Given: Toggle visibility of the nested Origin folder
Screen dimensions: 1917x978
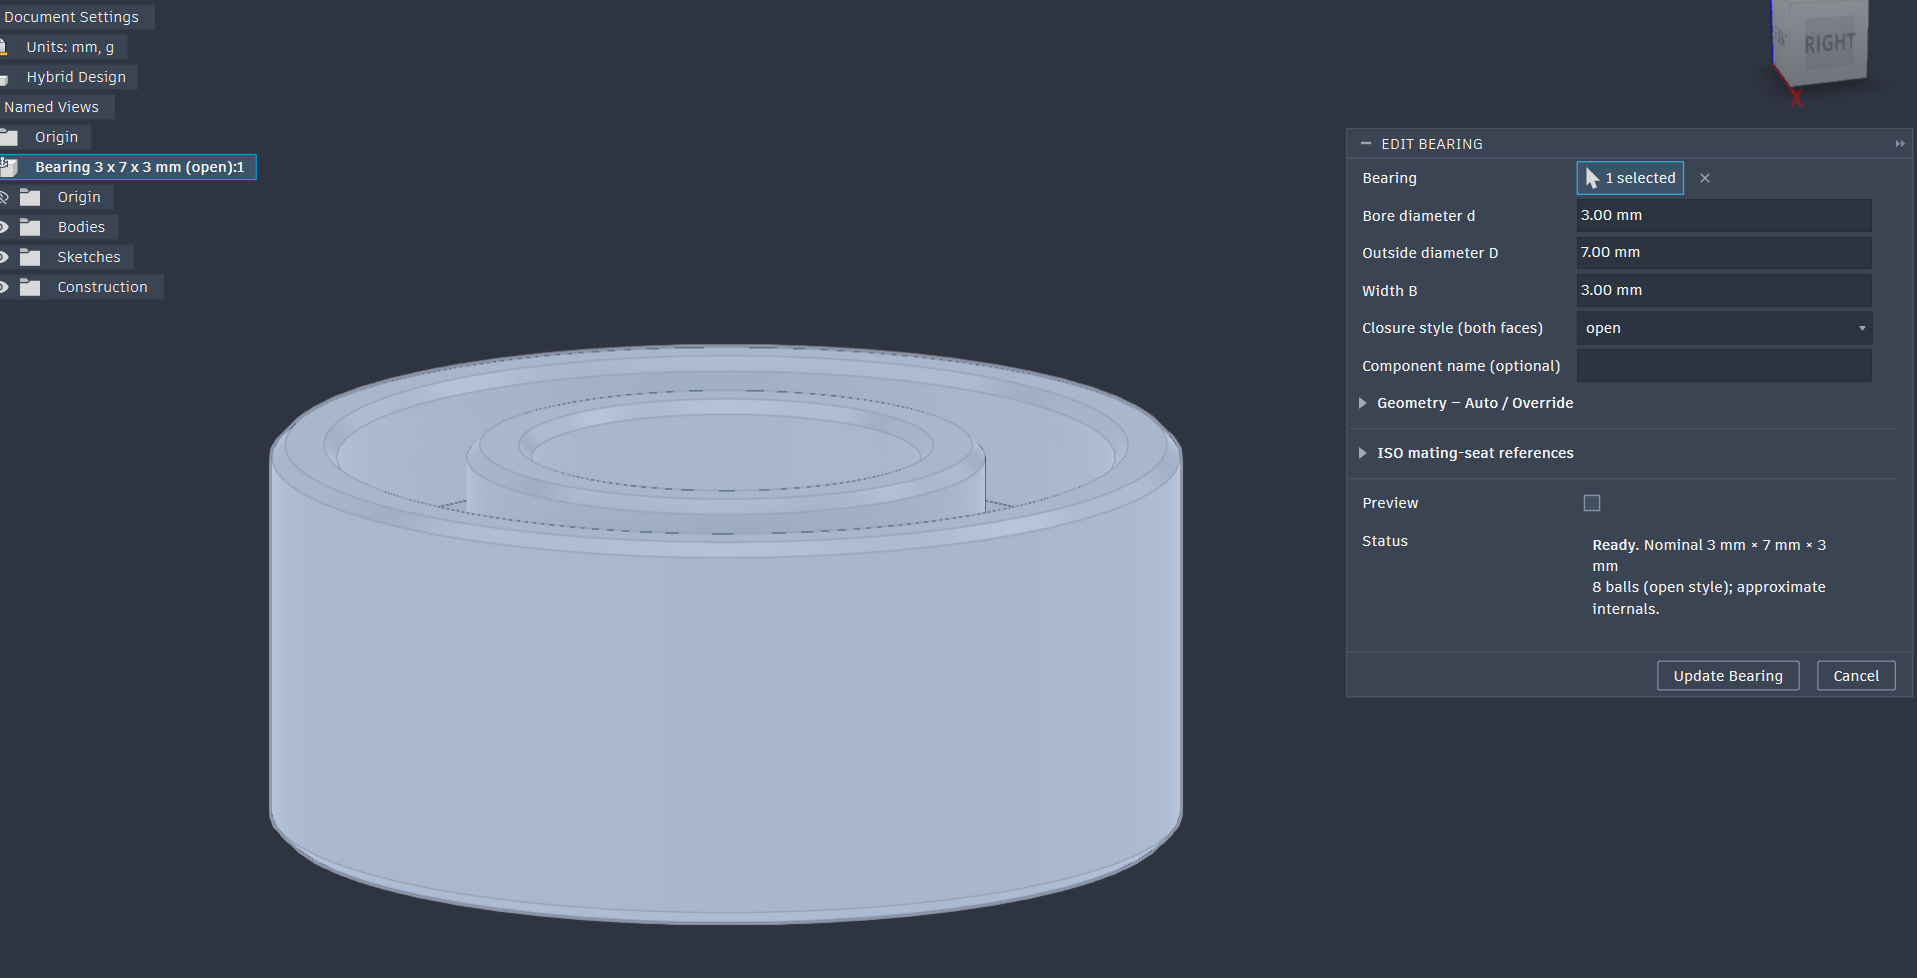Looking at the screenshot, I should [4, 197].
